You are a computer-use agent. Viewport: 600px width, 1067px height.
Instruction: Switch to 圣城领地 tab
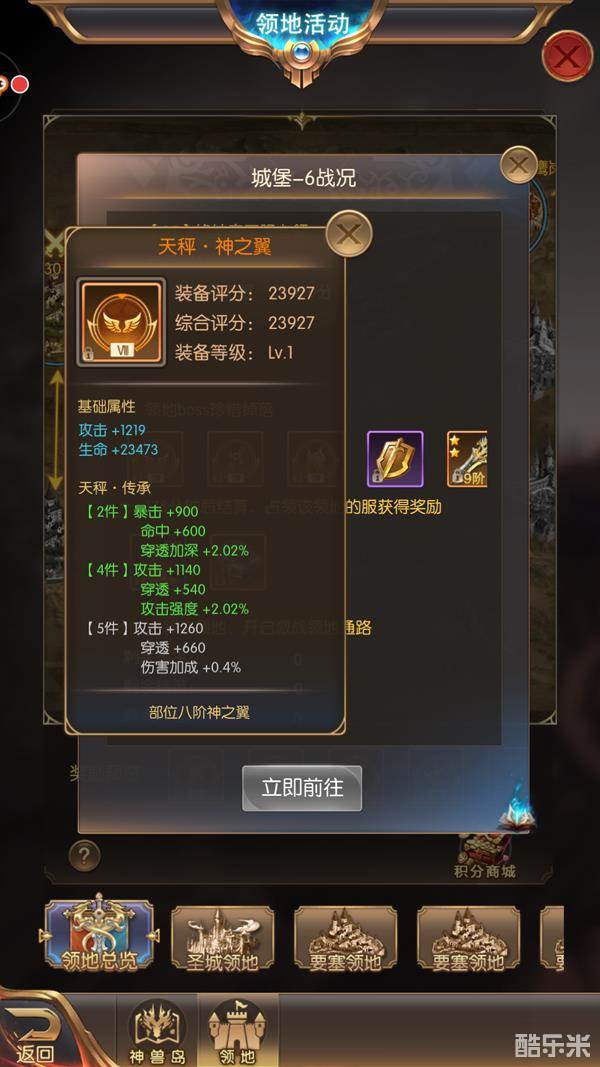point(222,939)
